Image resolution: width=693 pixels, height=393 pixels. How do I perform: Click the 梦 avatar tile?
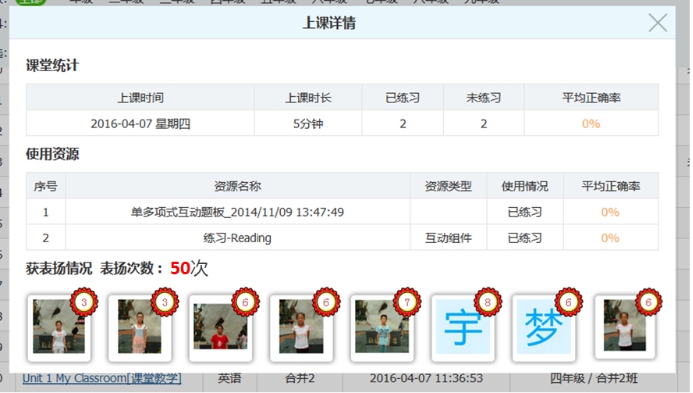coord(544,327)
